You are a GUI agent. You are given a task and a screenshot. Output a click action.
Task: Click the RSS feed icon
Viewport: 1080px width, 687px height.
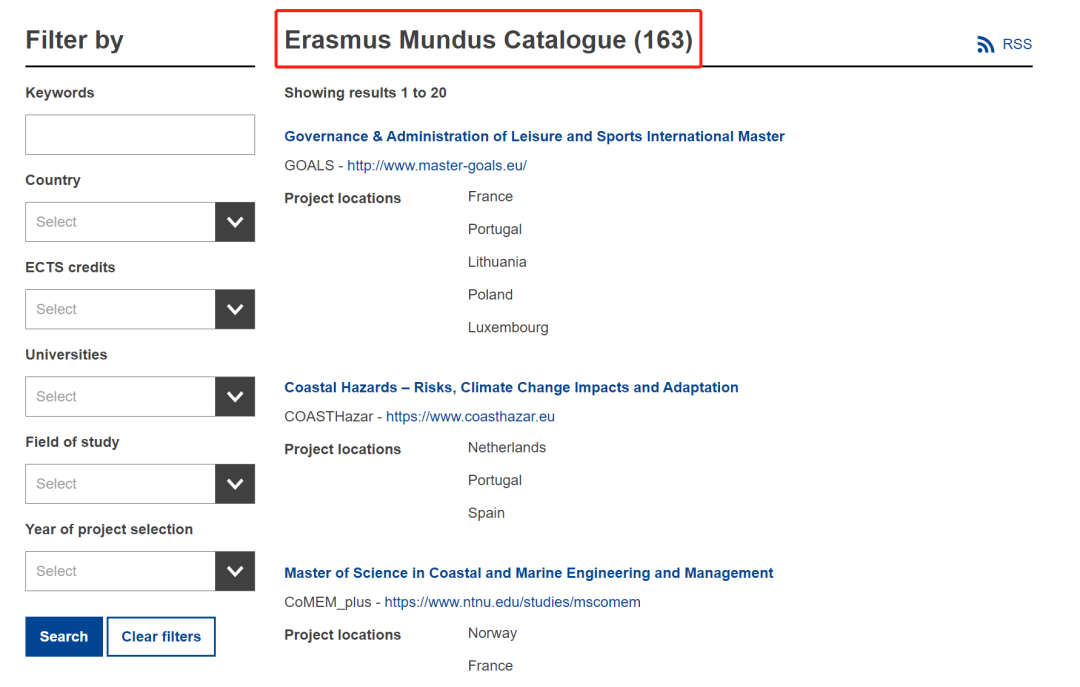[986, 45]
